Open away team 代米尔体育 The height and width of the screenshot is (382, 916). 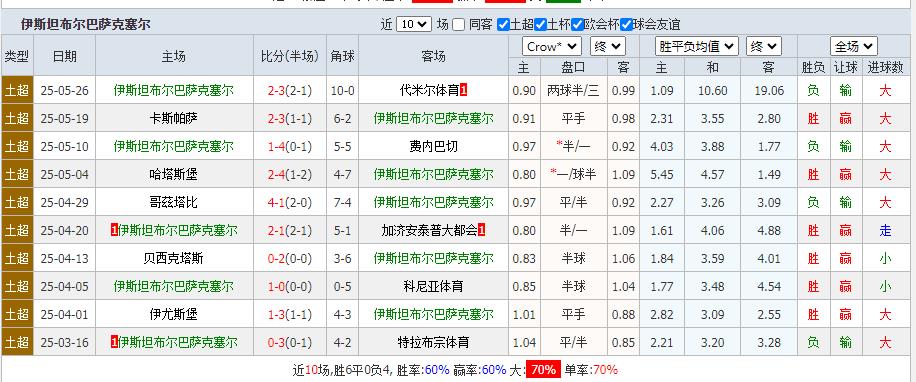tap(429, 91)
